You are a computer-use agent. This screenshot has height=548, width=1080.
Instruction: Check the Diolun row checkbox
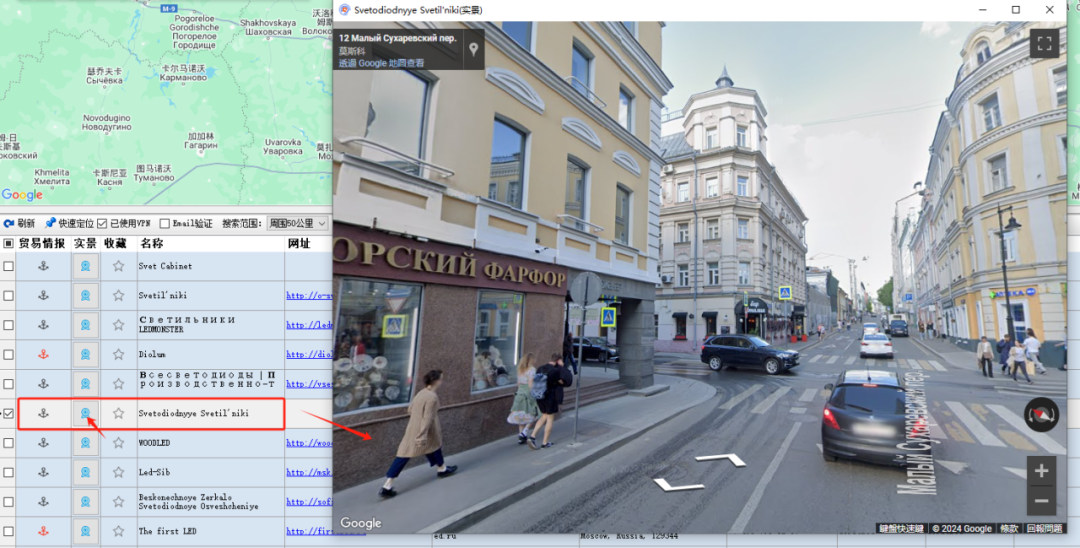[x=8, y=355]
